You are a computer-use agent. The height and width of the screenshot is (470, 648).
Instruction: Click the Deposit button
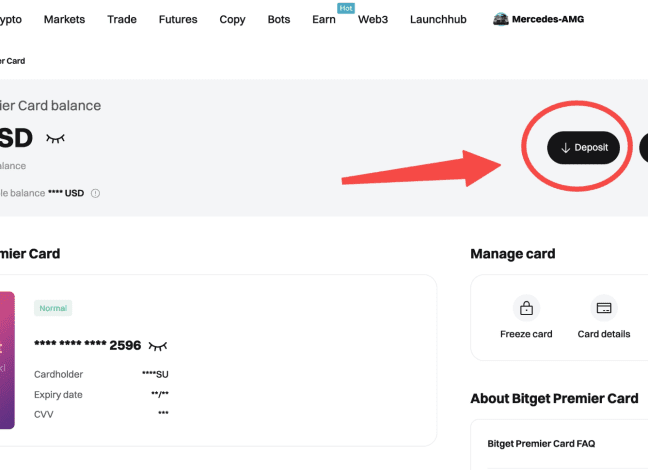583,147
